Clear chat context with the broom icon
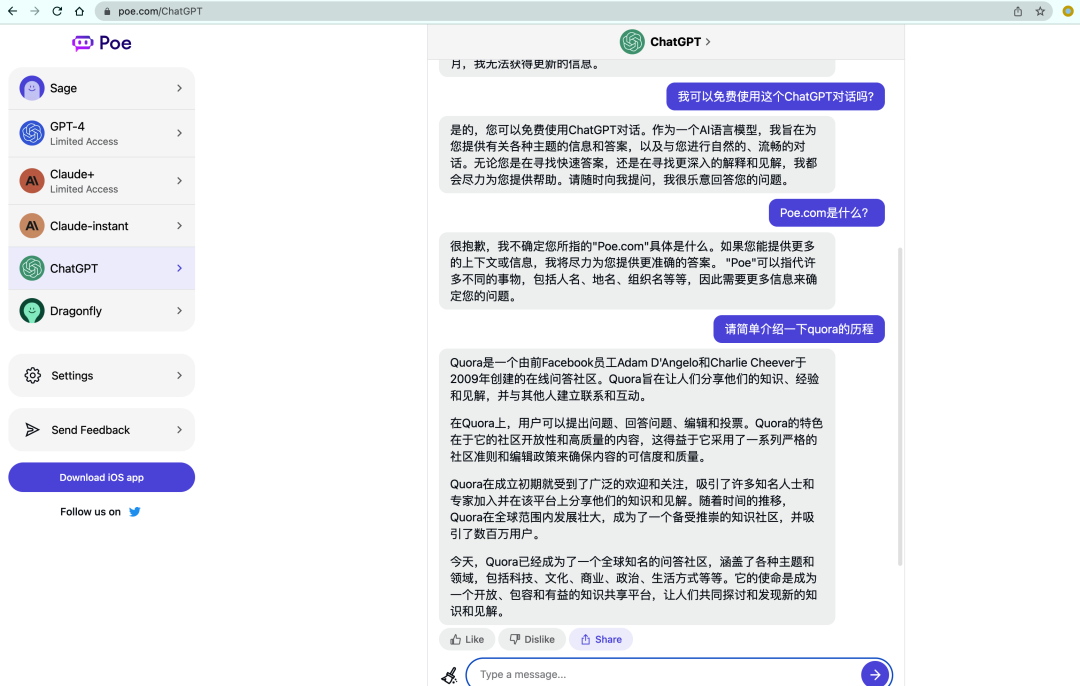 click(x=450, y=675)
